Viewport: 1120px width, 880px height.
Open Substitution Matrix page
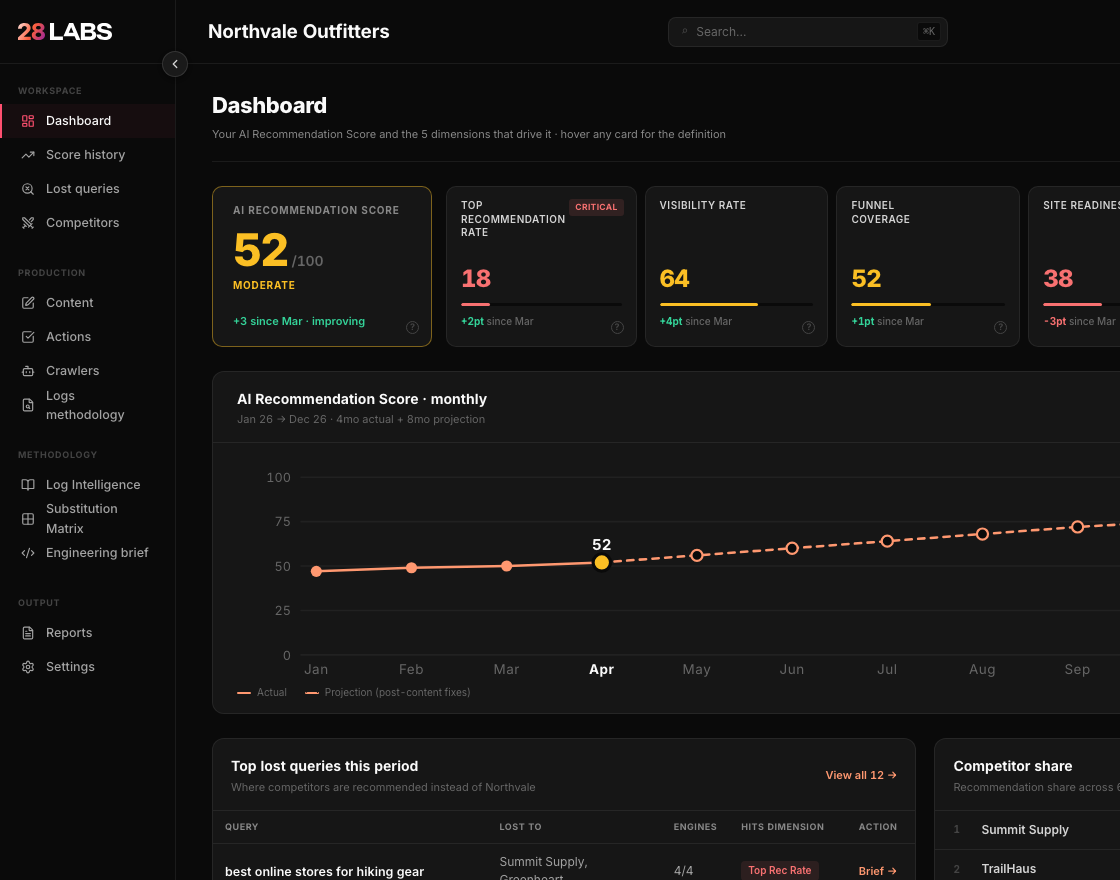tap(88, 519)
